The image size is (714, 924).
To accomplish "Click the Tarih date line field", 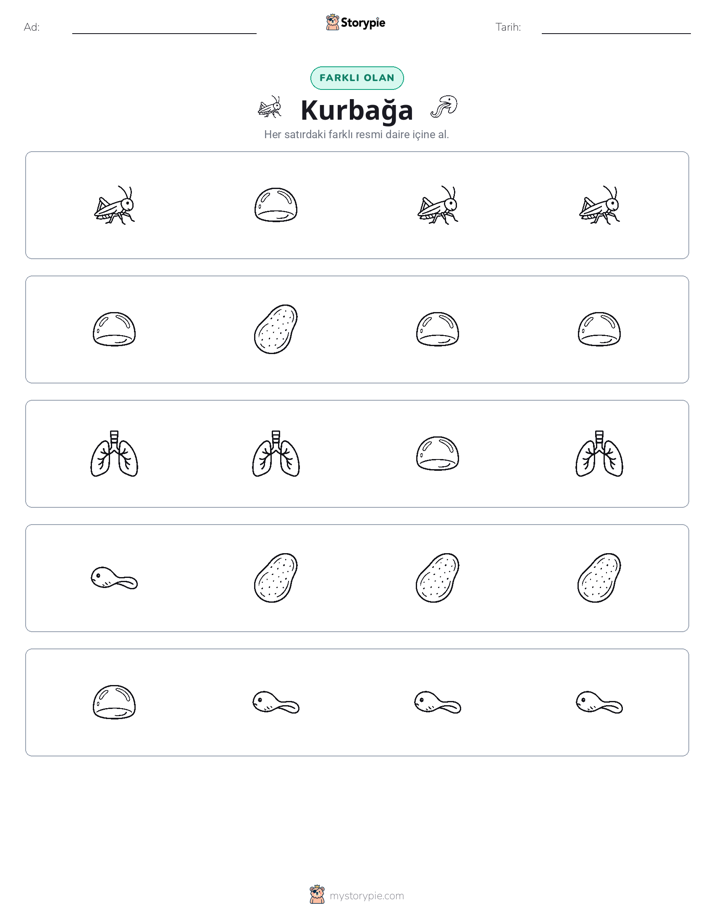I will pos(616,28).
